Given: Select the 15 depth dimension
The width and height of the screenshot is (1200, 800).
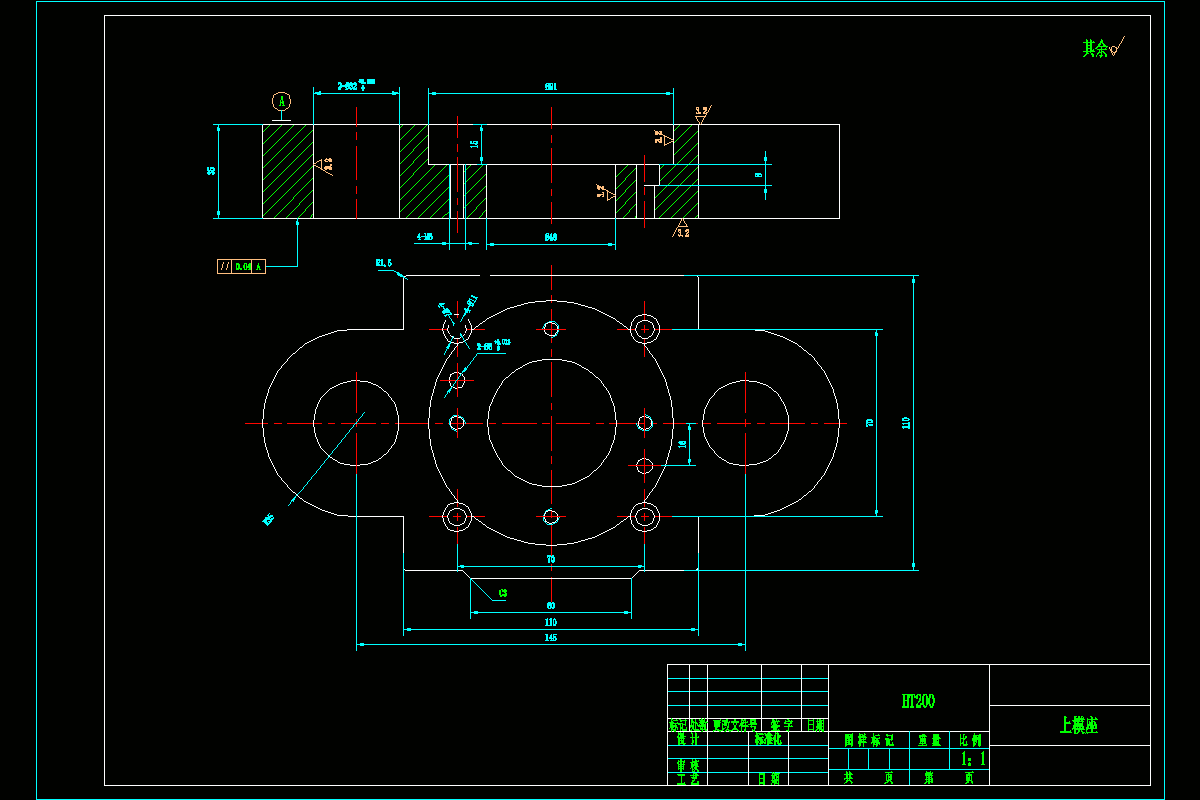Looking at the screenshot, I should click(x=474, y=144).
